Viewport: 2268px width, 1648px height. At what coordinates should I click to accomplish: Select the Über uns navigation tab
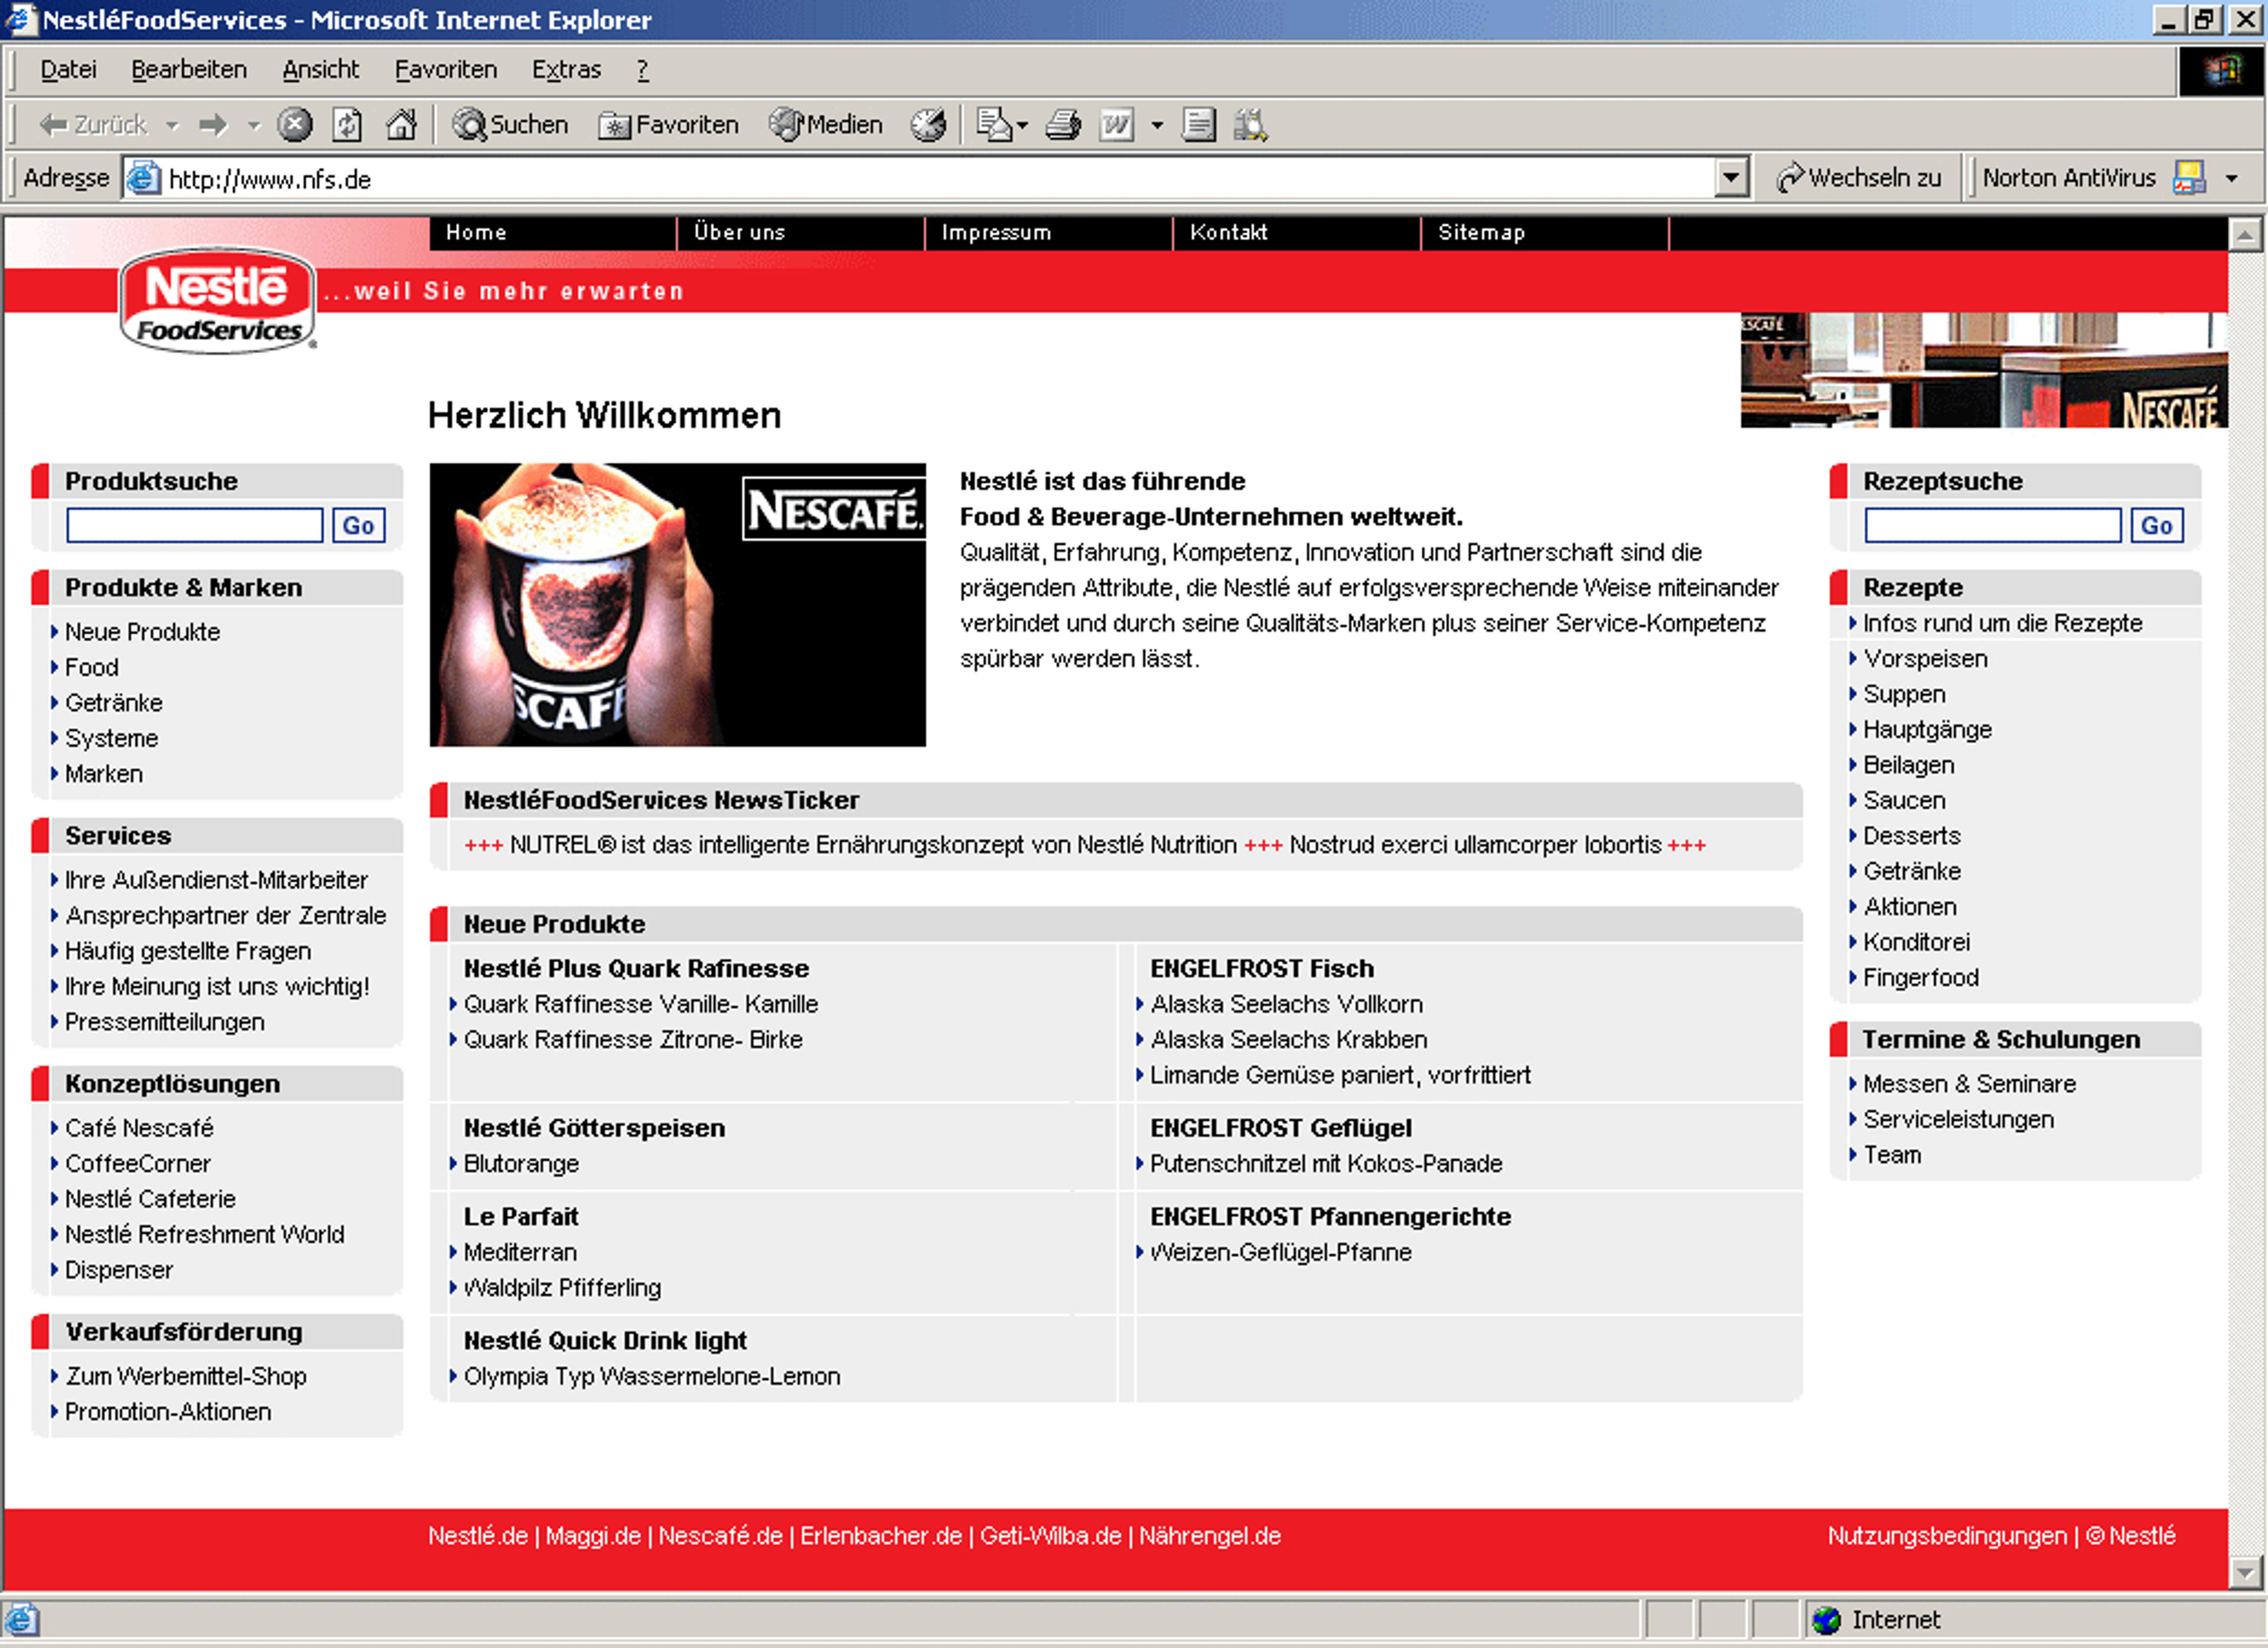pos(800,232)
